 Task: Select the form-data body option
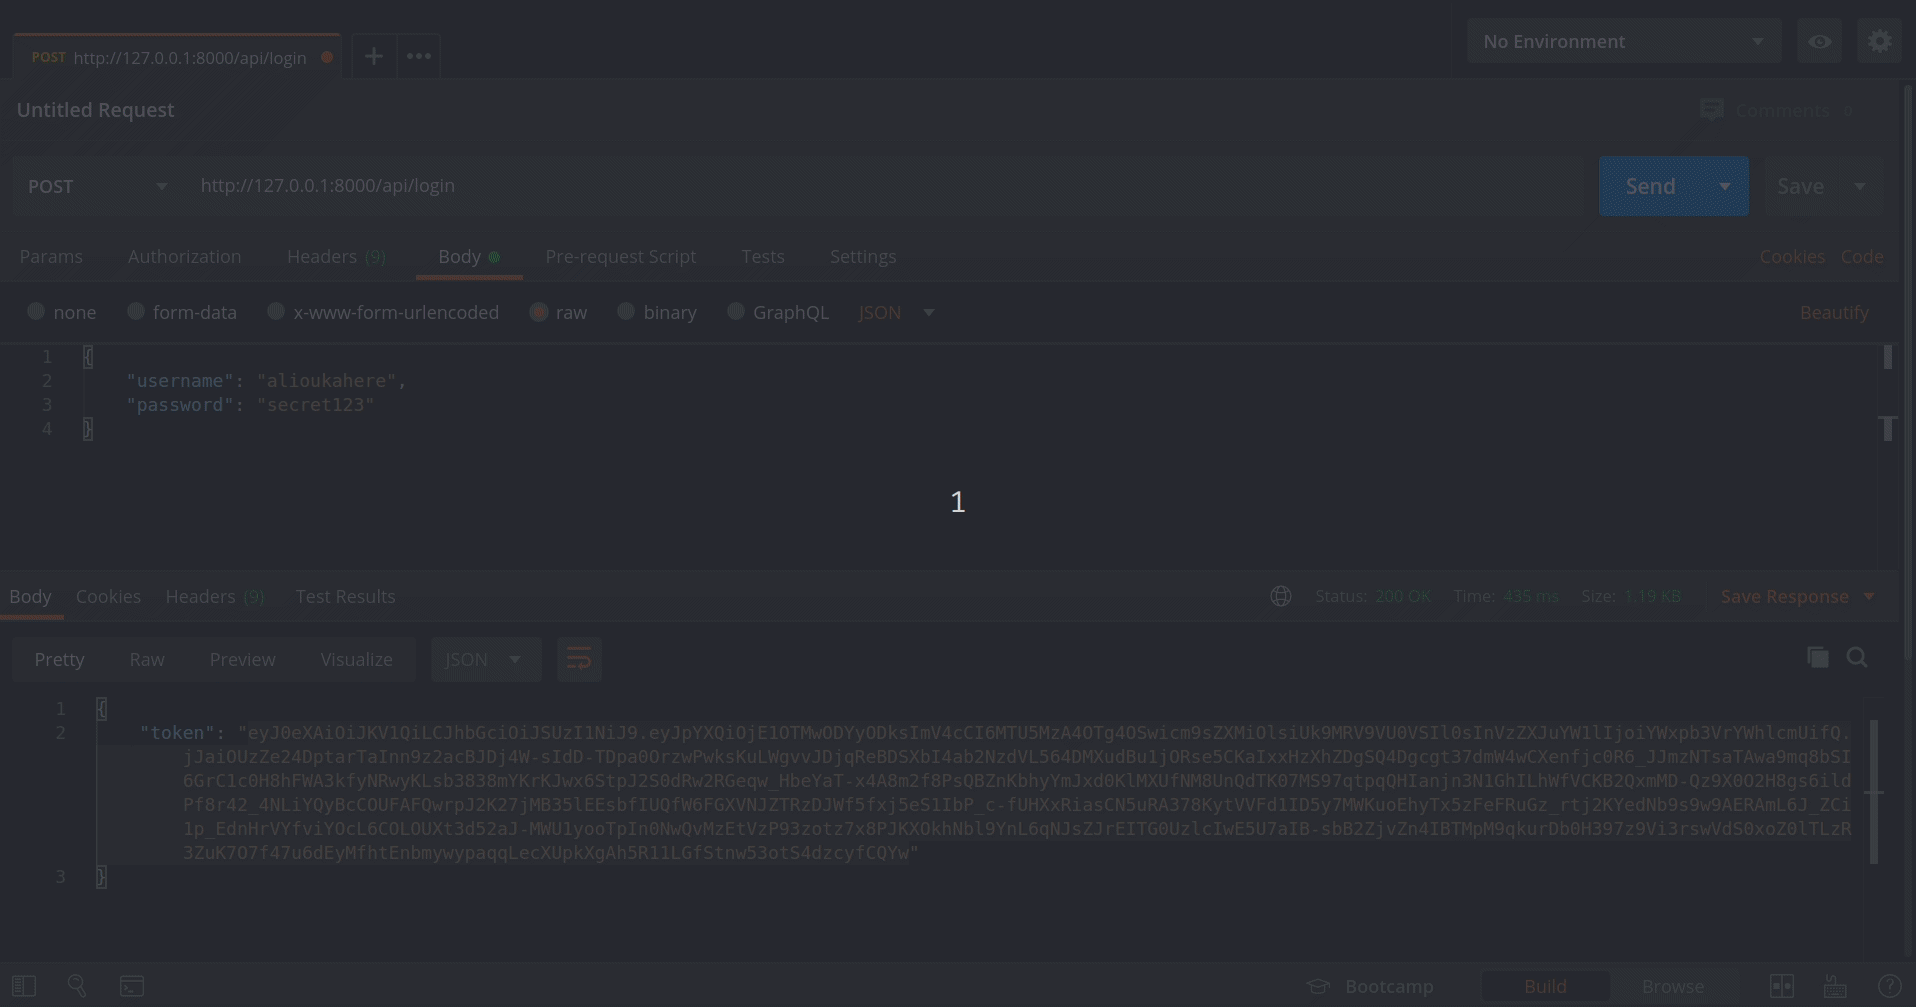coord(136,312)
